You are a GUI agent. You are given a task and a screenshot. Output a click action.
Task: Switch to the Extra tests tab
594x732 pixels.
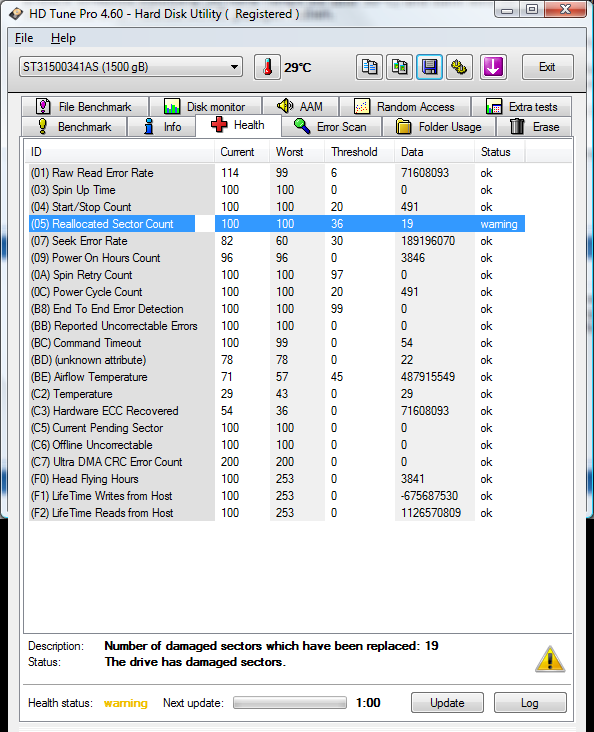tap(521, 107)
